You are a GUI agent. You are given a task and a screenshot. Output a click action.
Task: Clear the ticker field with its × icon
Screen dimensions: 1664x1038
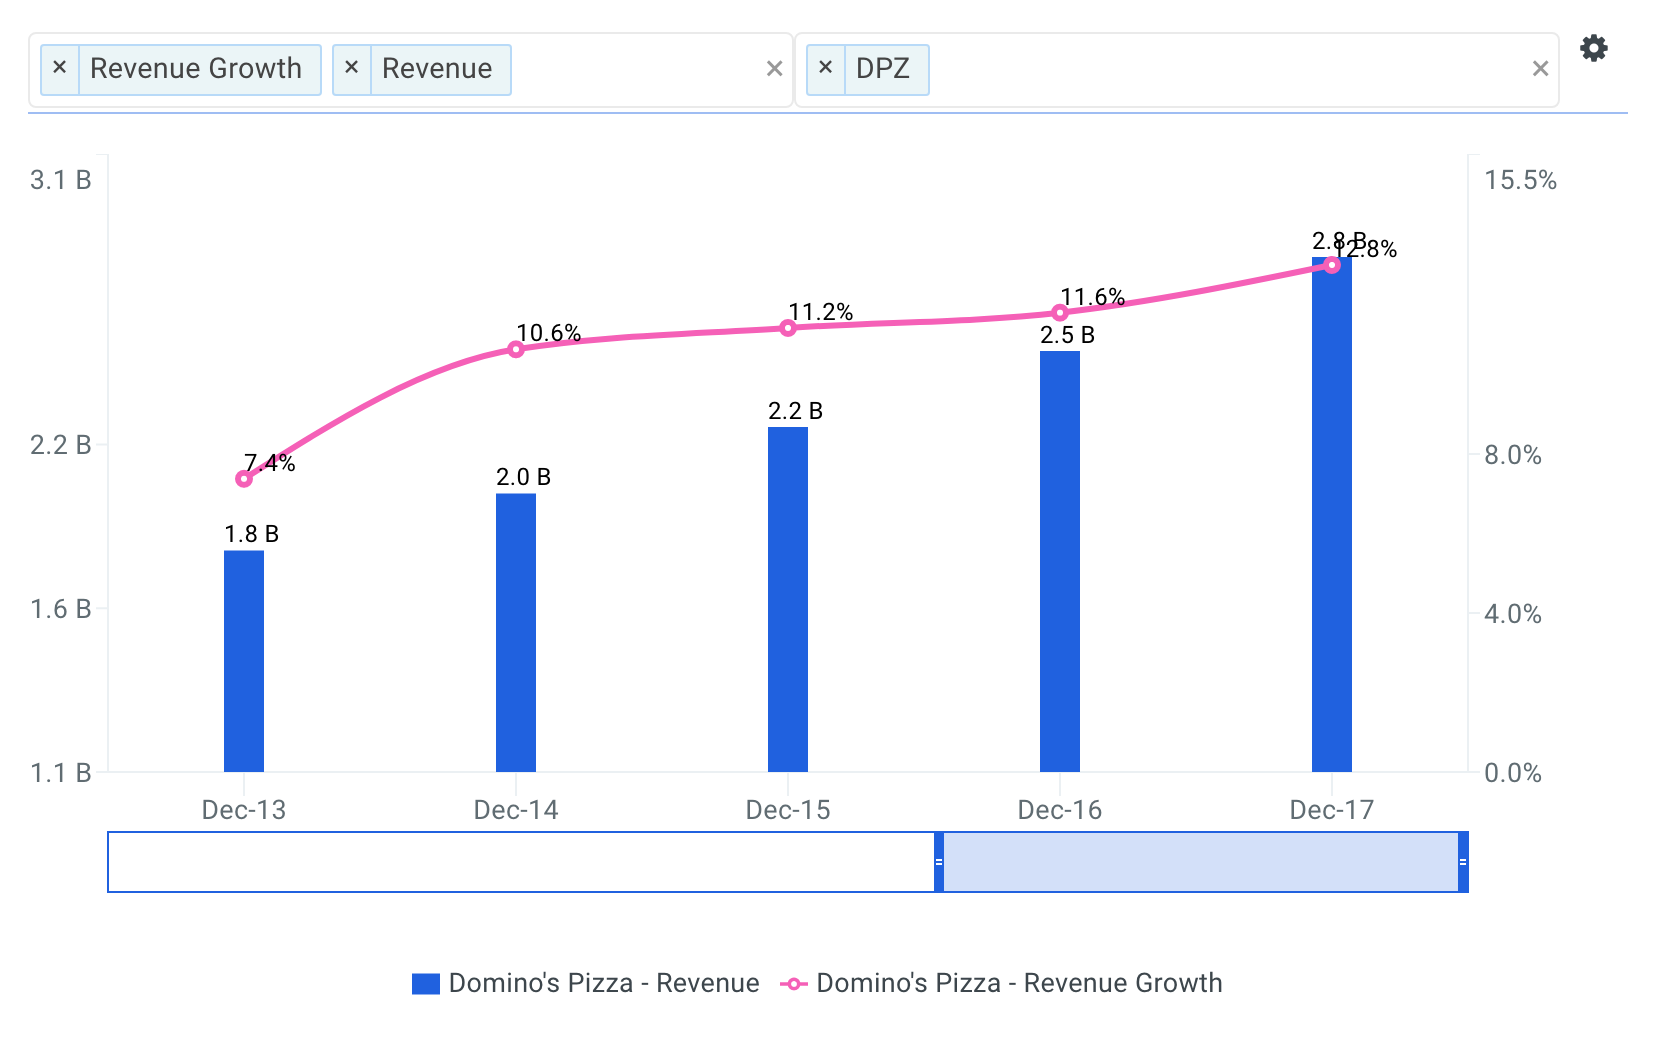1539,68
